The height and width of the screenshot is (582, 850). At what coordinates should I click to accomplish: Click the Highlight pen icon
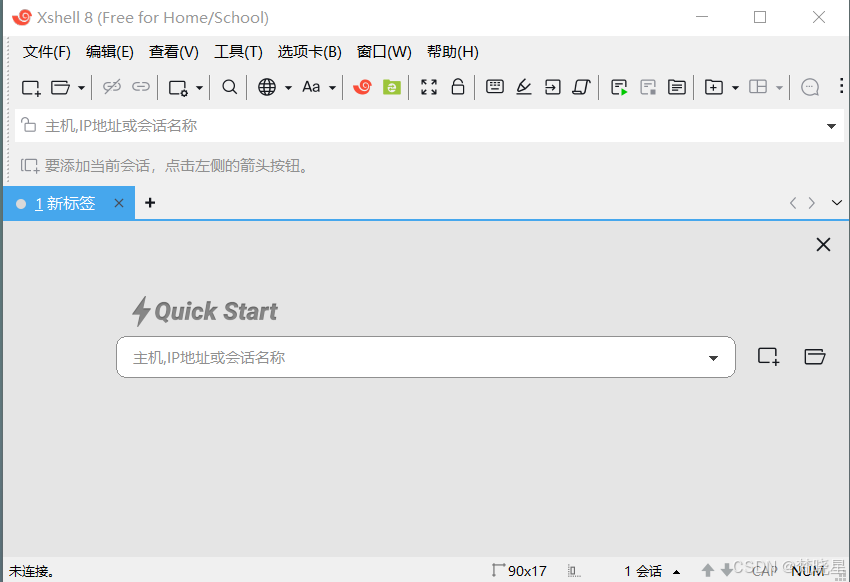tap(524, 87)
